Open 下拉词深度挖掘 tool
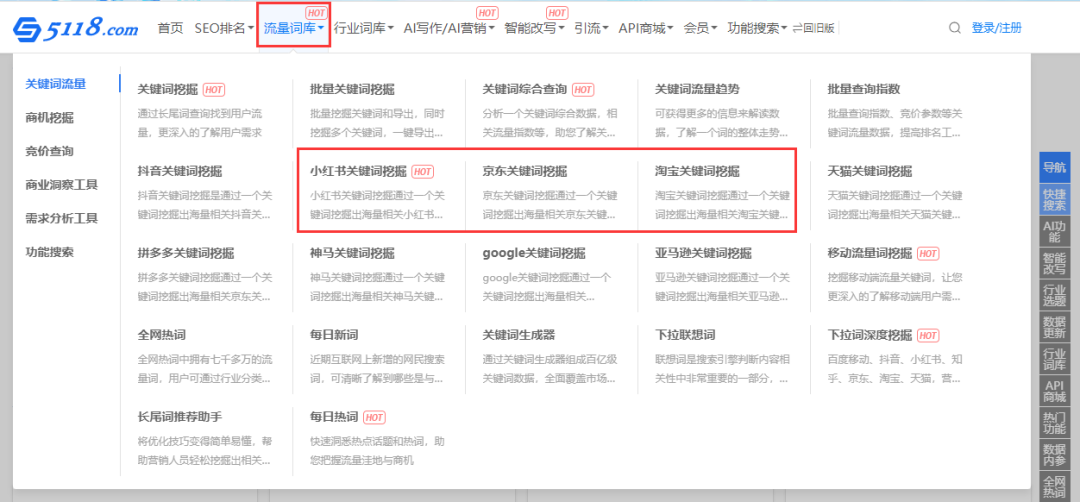 coord(869,335)
